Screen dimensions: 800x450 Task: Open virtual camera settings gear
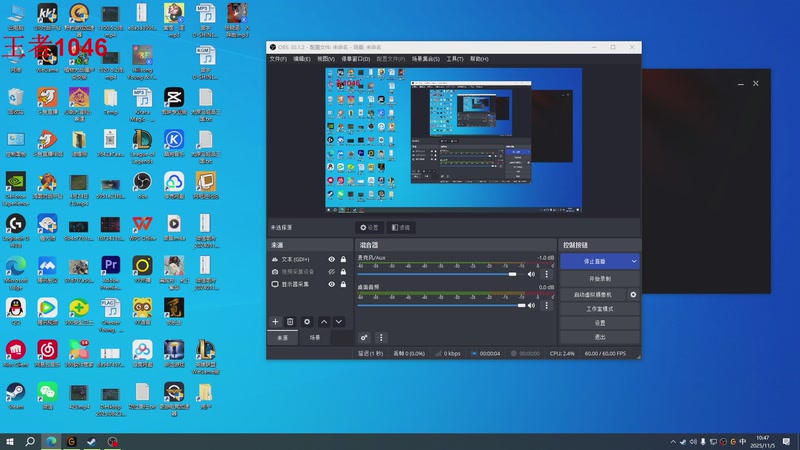click(633, 295)
